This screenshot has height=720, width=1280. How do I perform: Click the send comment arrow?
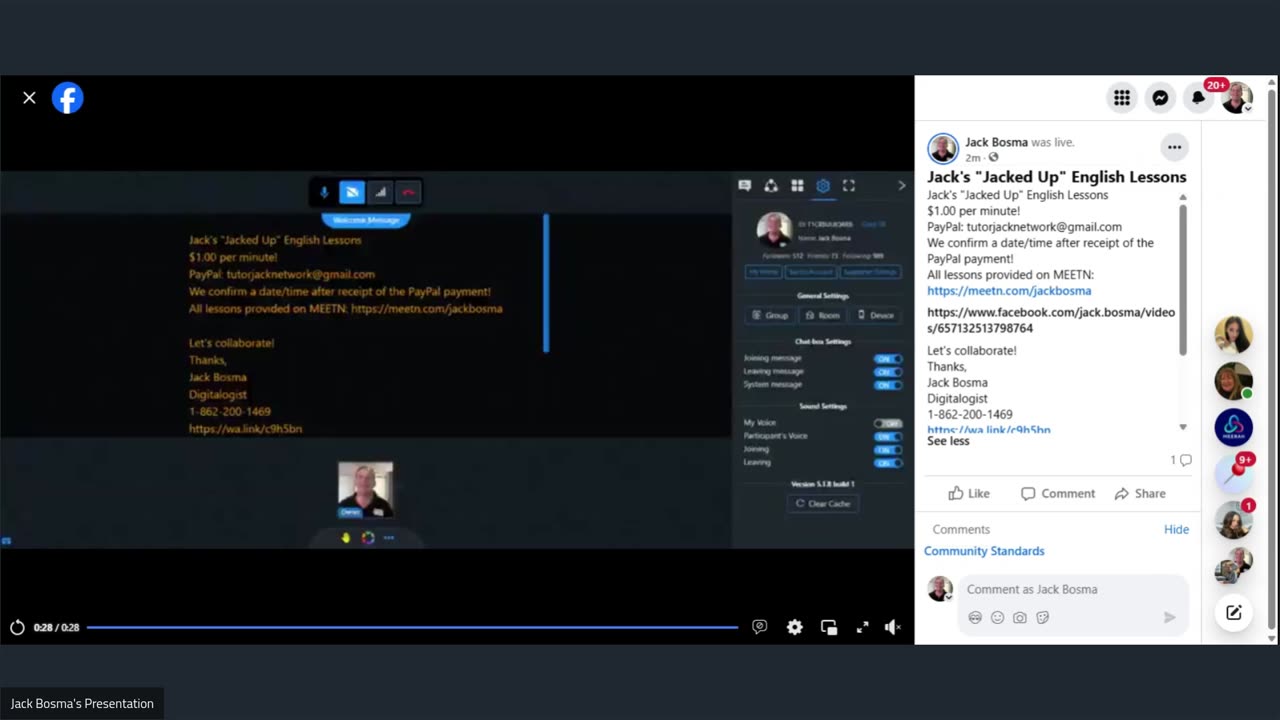click(1169, 618)
